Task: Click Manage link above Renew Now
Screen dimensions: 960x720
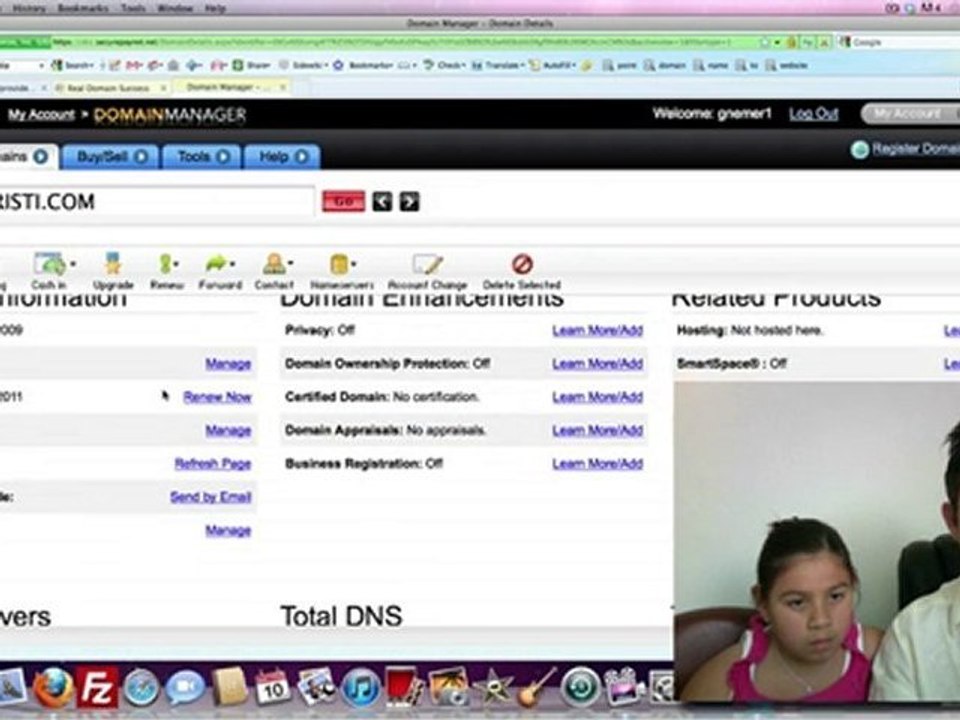Action: tap(228, 364)
